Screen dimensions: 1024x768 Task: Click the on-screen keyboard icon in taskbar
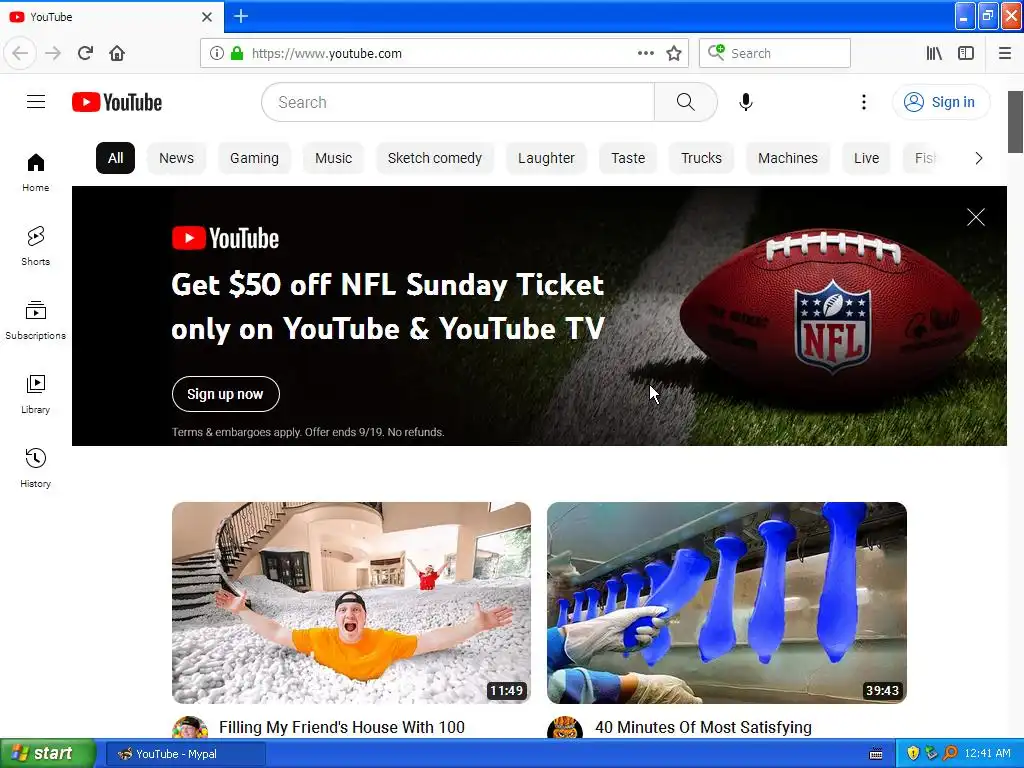[876, 754]
